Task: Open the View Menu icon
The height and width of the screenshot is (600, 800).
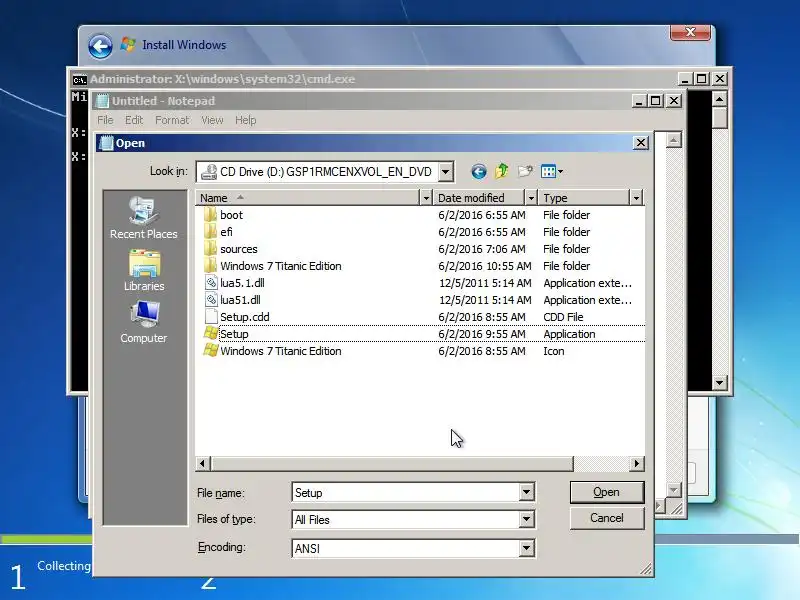Action: click(x=552, y=171)
